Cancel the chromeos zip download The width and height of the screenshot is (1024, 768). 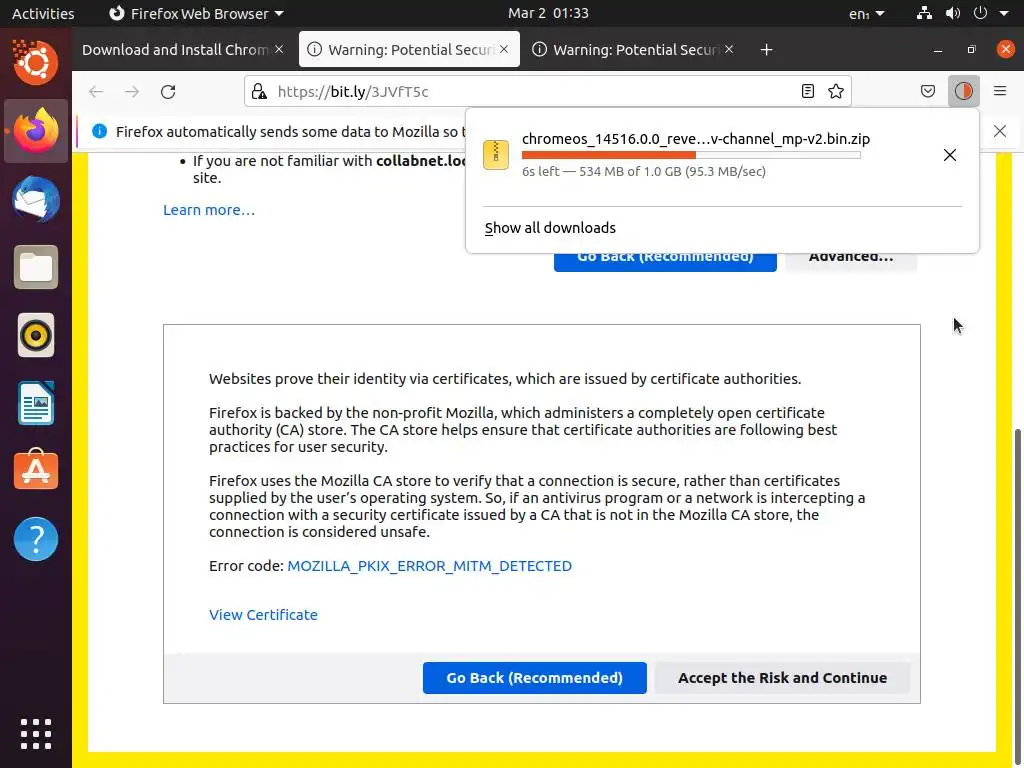tap(950, 155)
